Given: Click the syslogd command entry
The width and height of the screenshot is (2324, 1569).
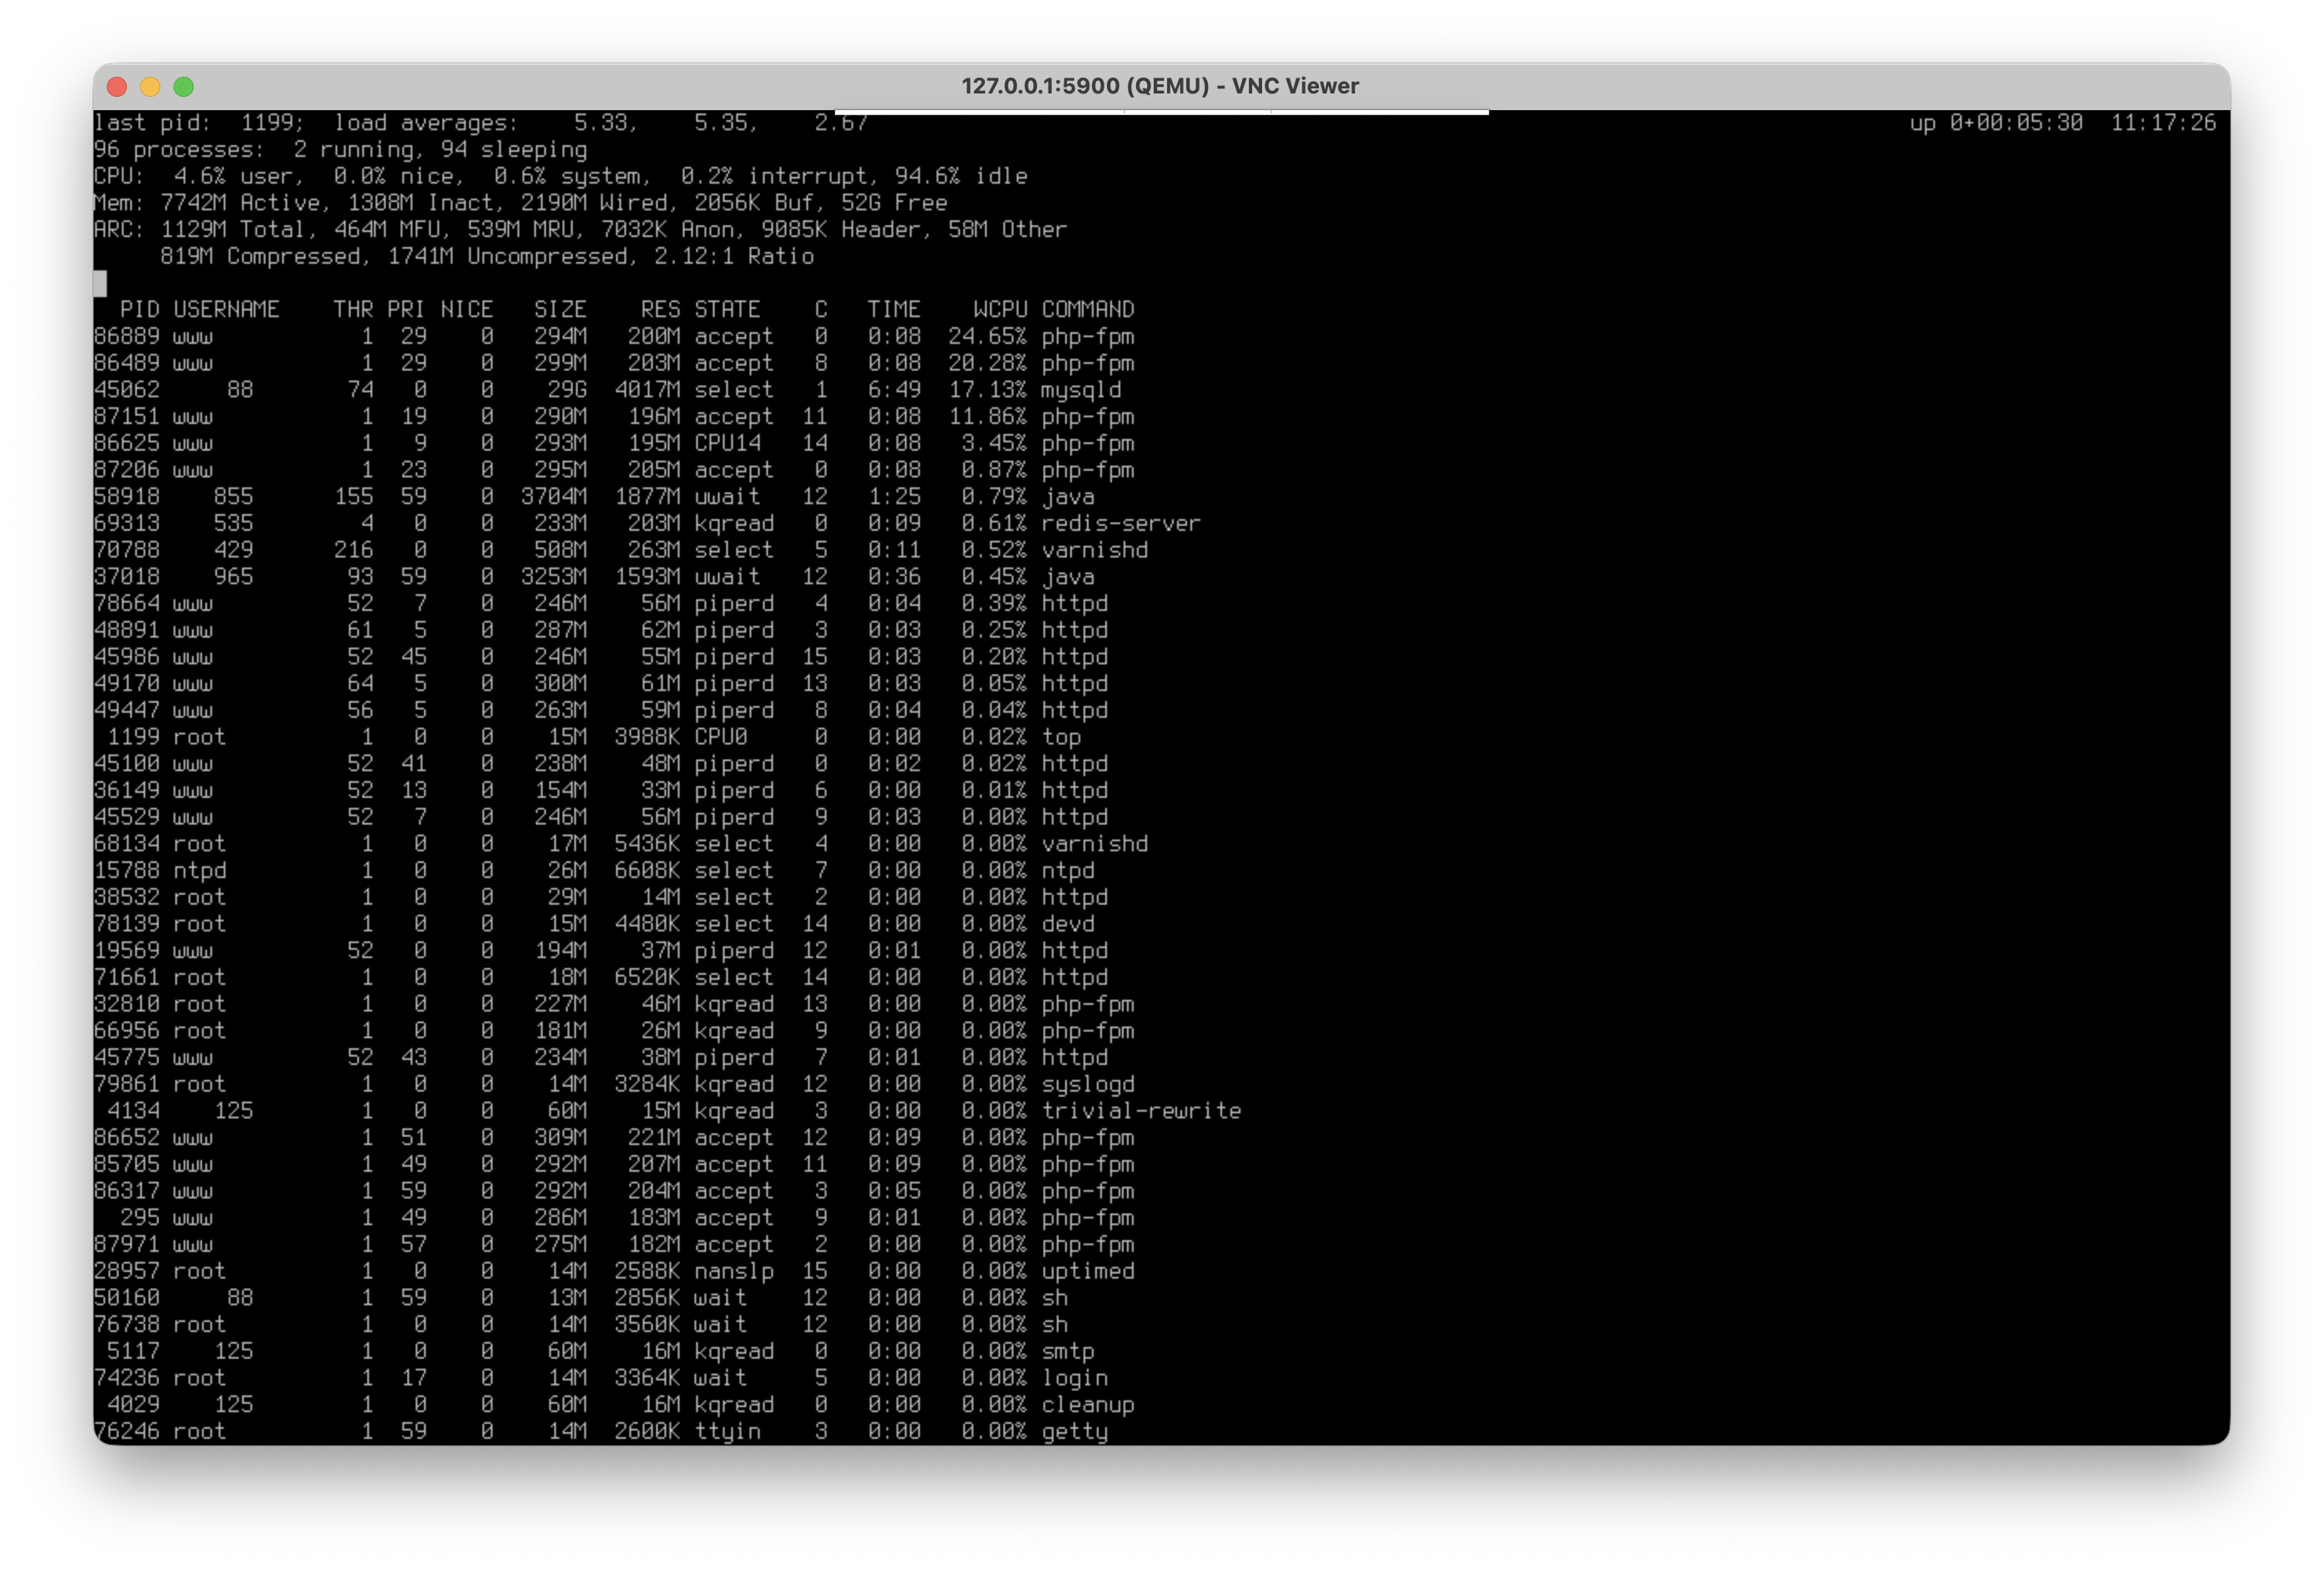Looking at the screenshot, I should point(1087,1084).
